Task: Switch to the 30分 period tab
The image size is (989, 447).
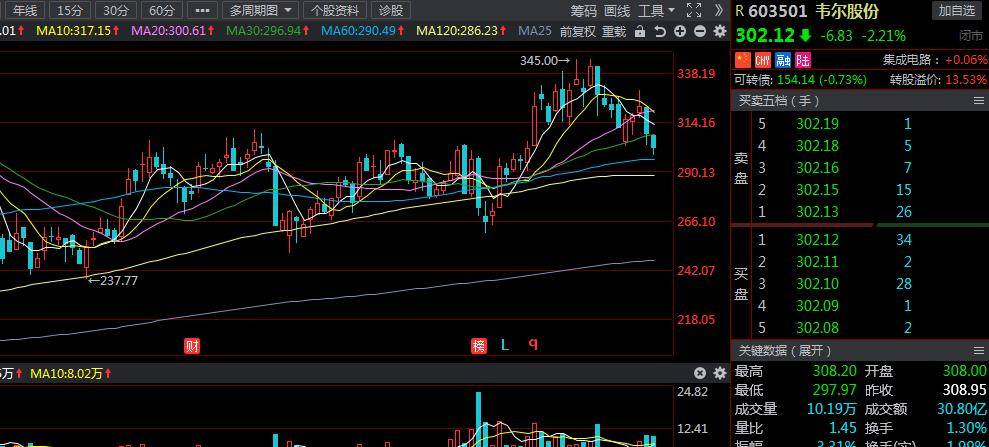Action: point(116,11)
